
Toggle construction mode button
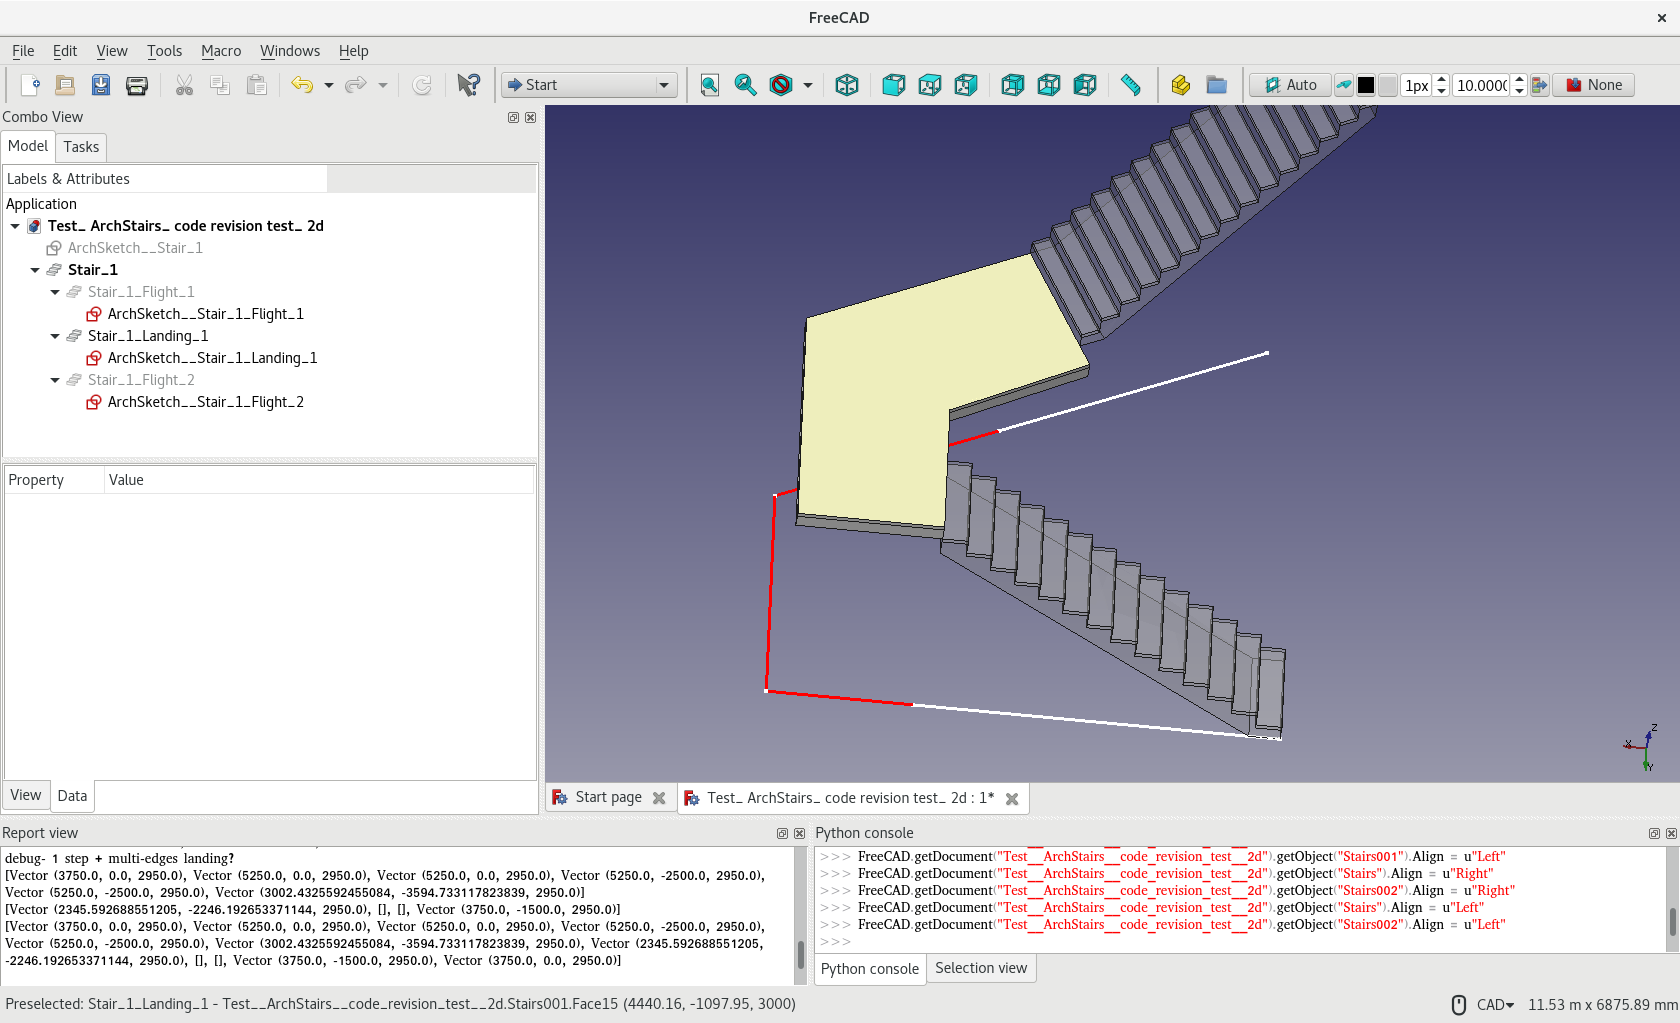[1344, 85]
